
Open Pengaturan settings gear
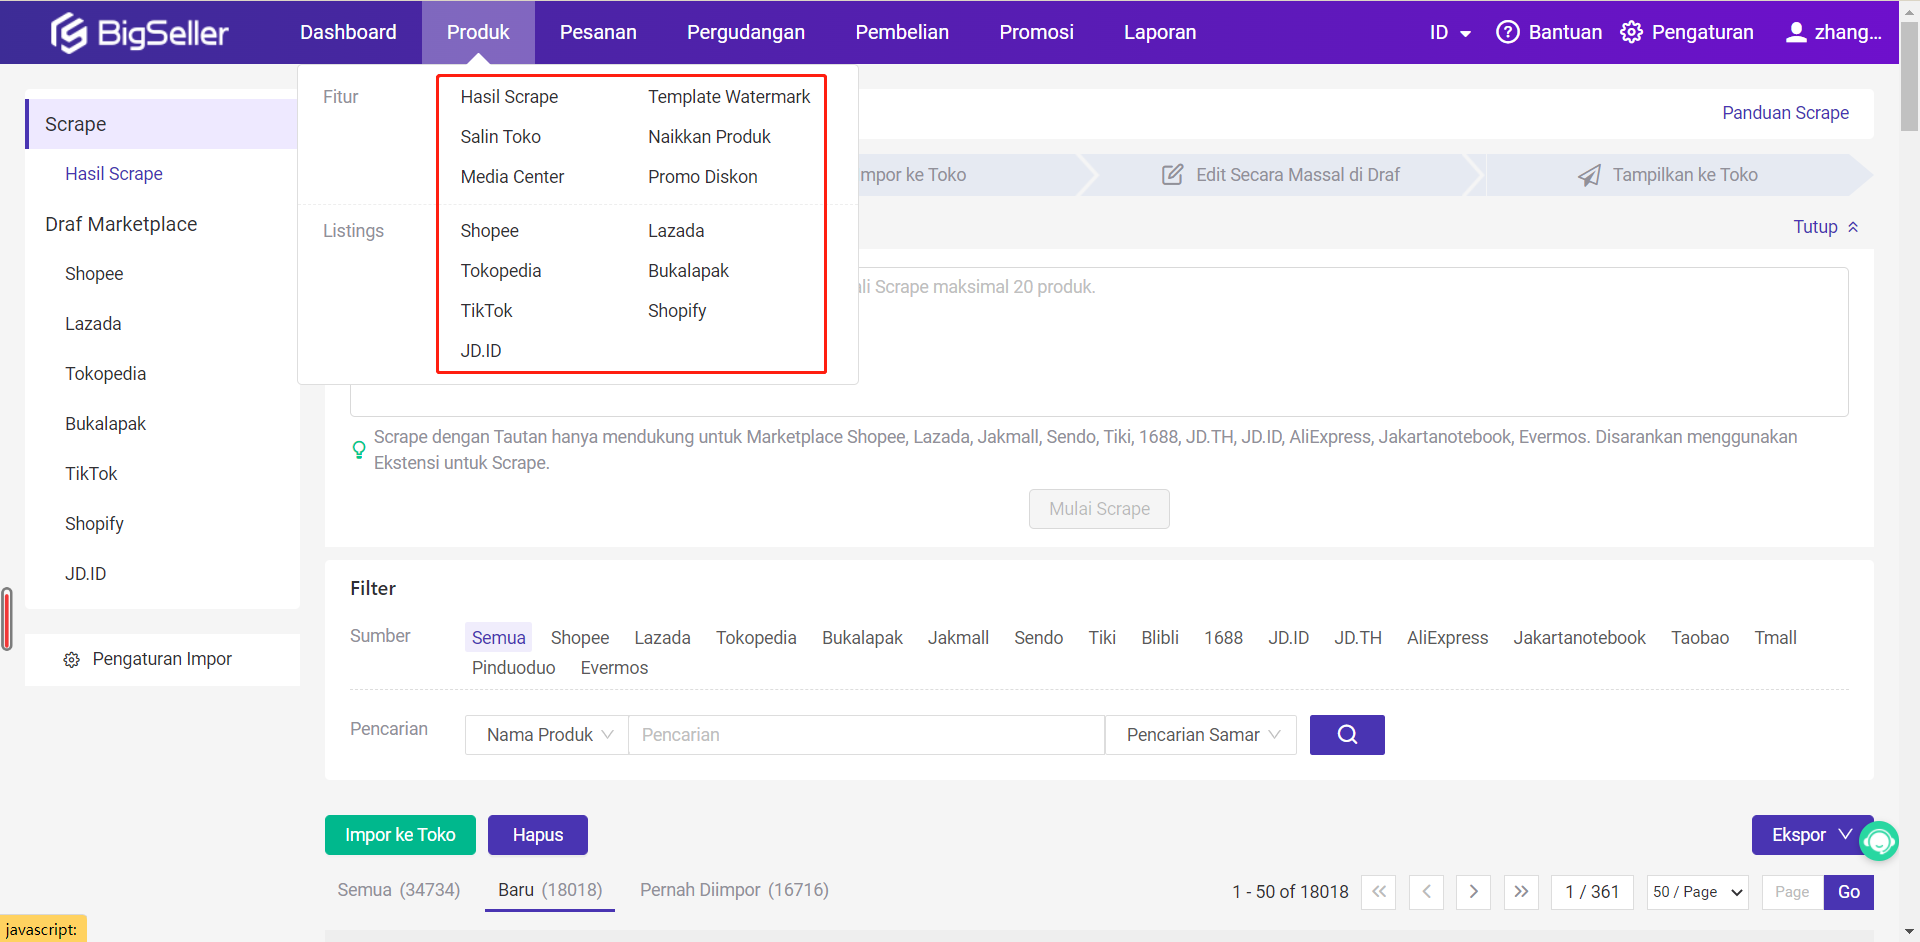click(1631, 32)
